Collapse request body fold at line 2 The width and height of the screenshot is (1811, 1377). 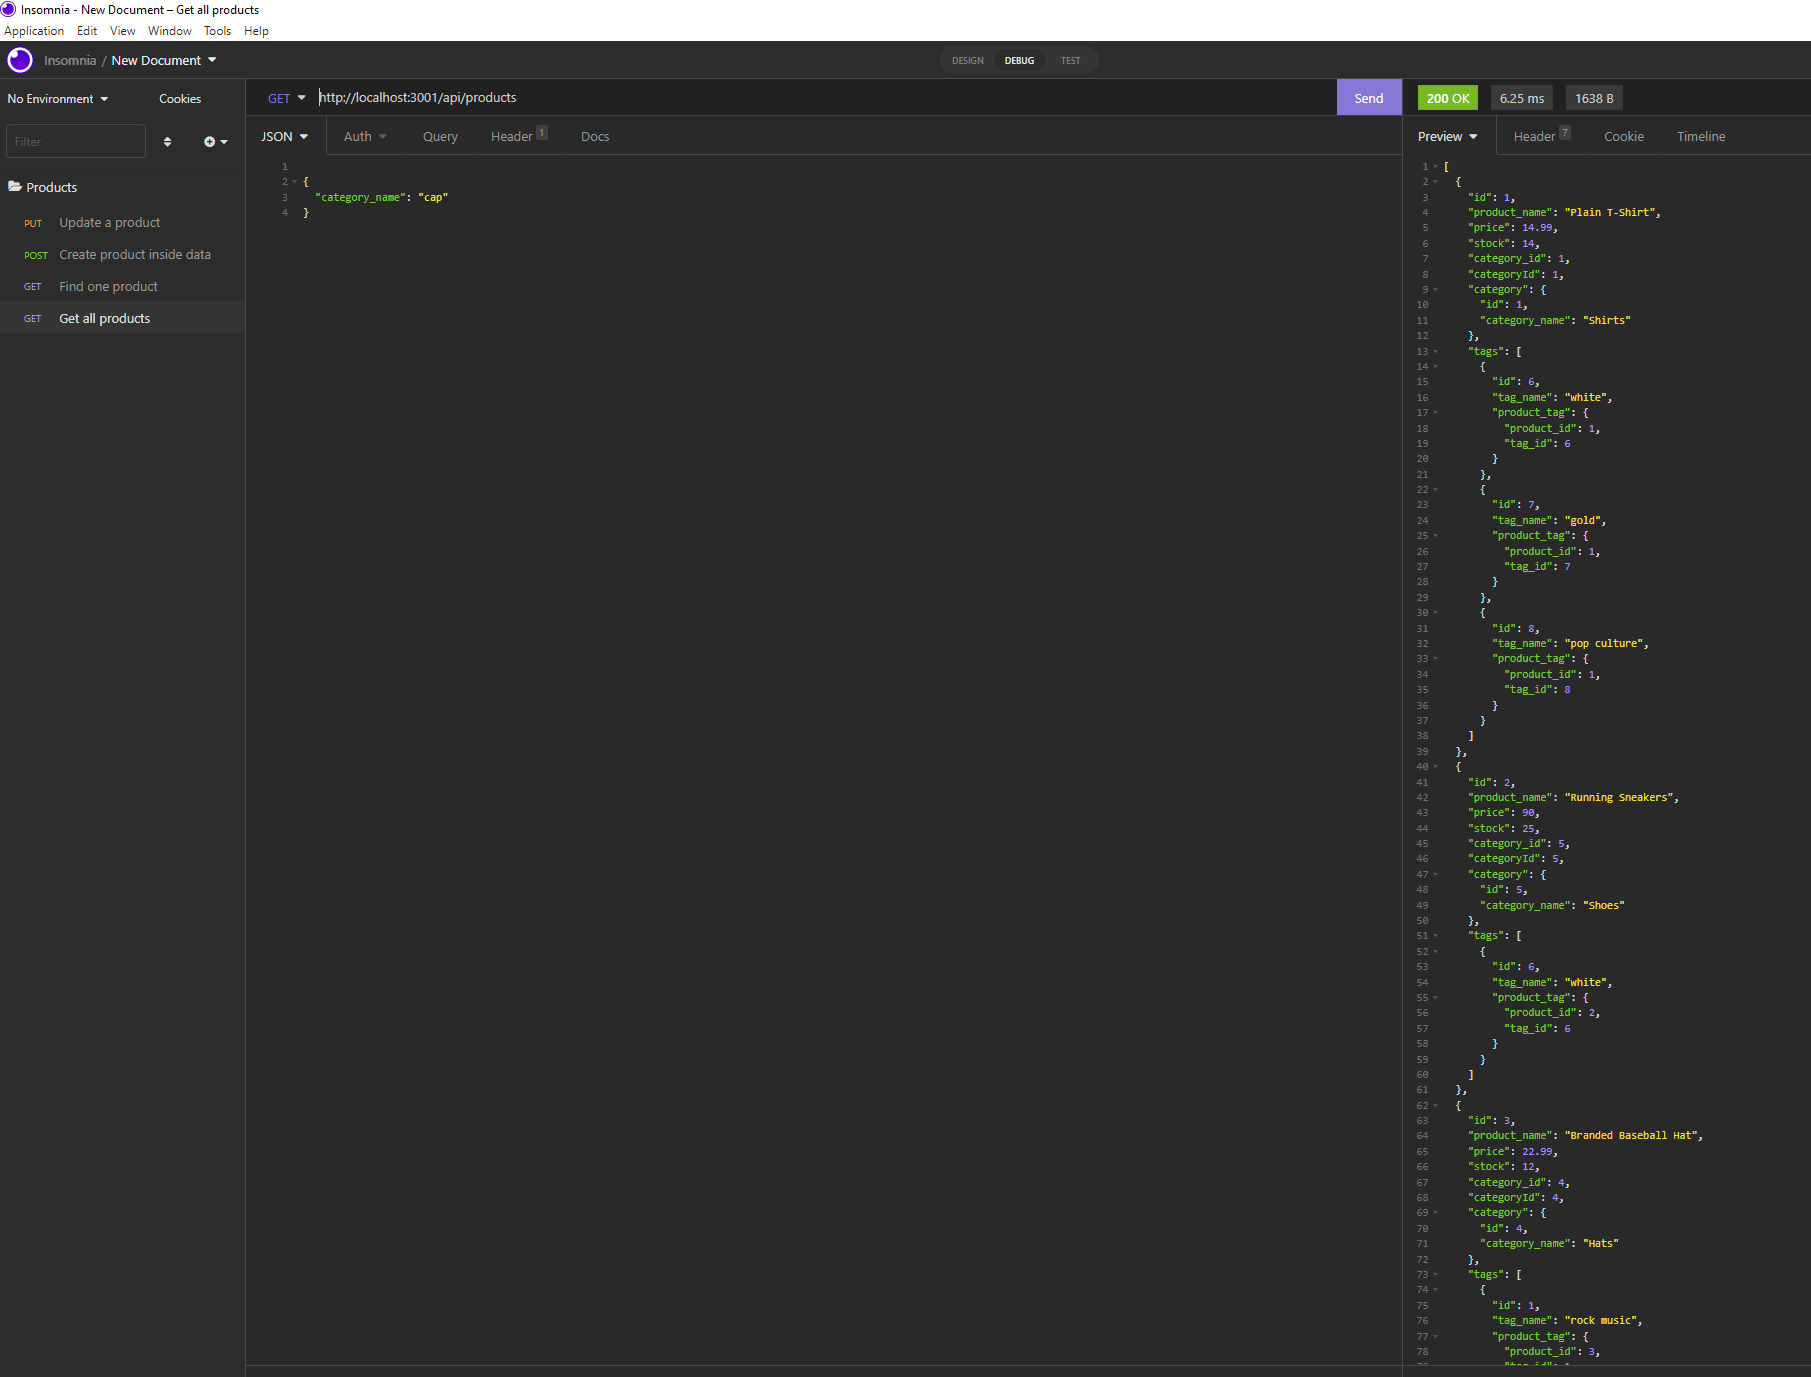[294, 182]
